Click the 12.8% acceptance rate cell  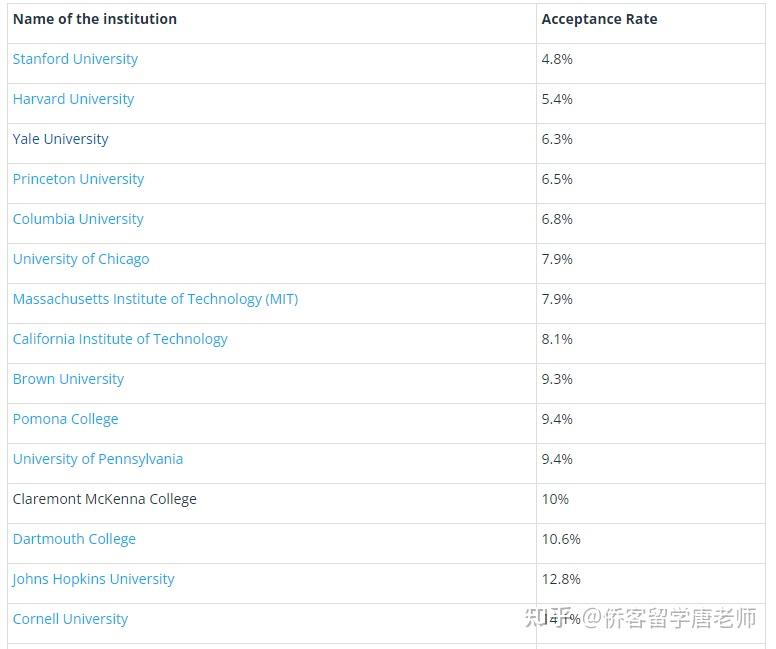pyautogui.click(x=561, y=579)
